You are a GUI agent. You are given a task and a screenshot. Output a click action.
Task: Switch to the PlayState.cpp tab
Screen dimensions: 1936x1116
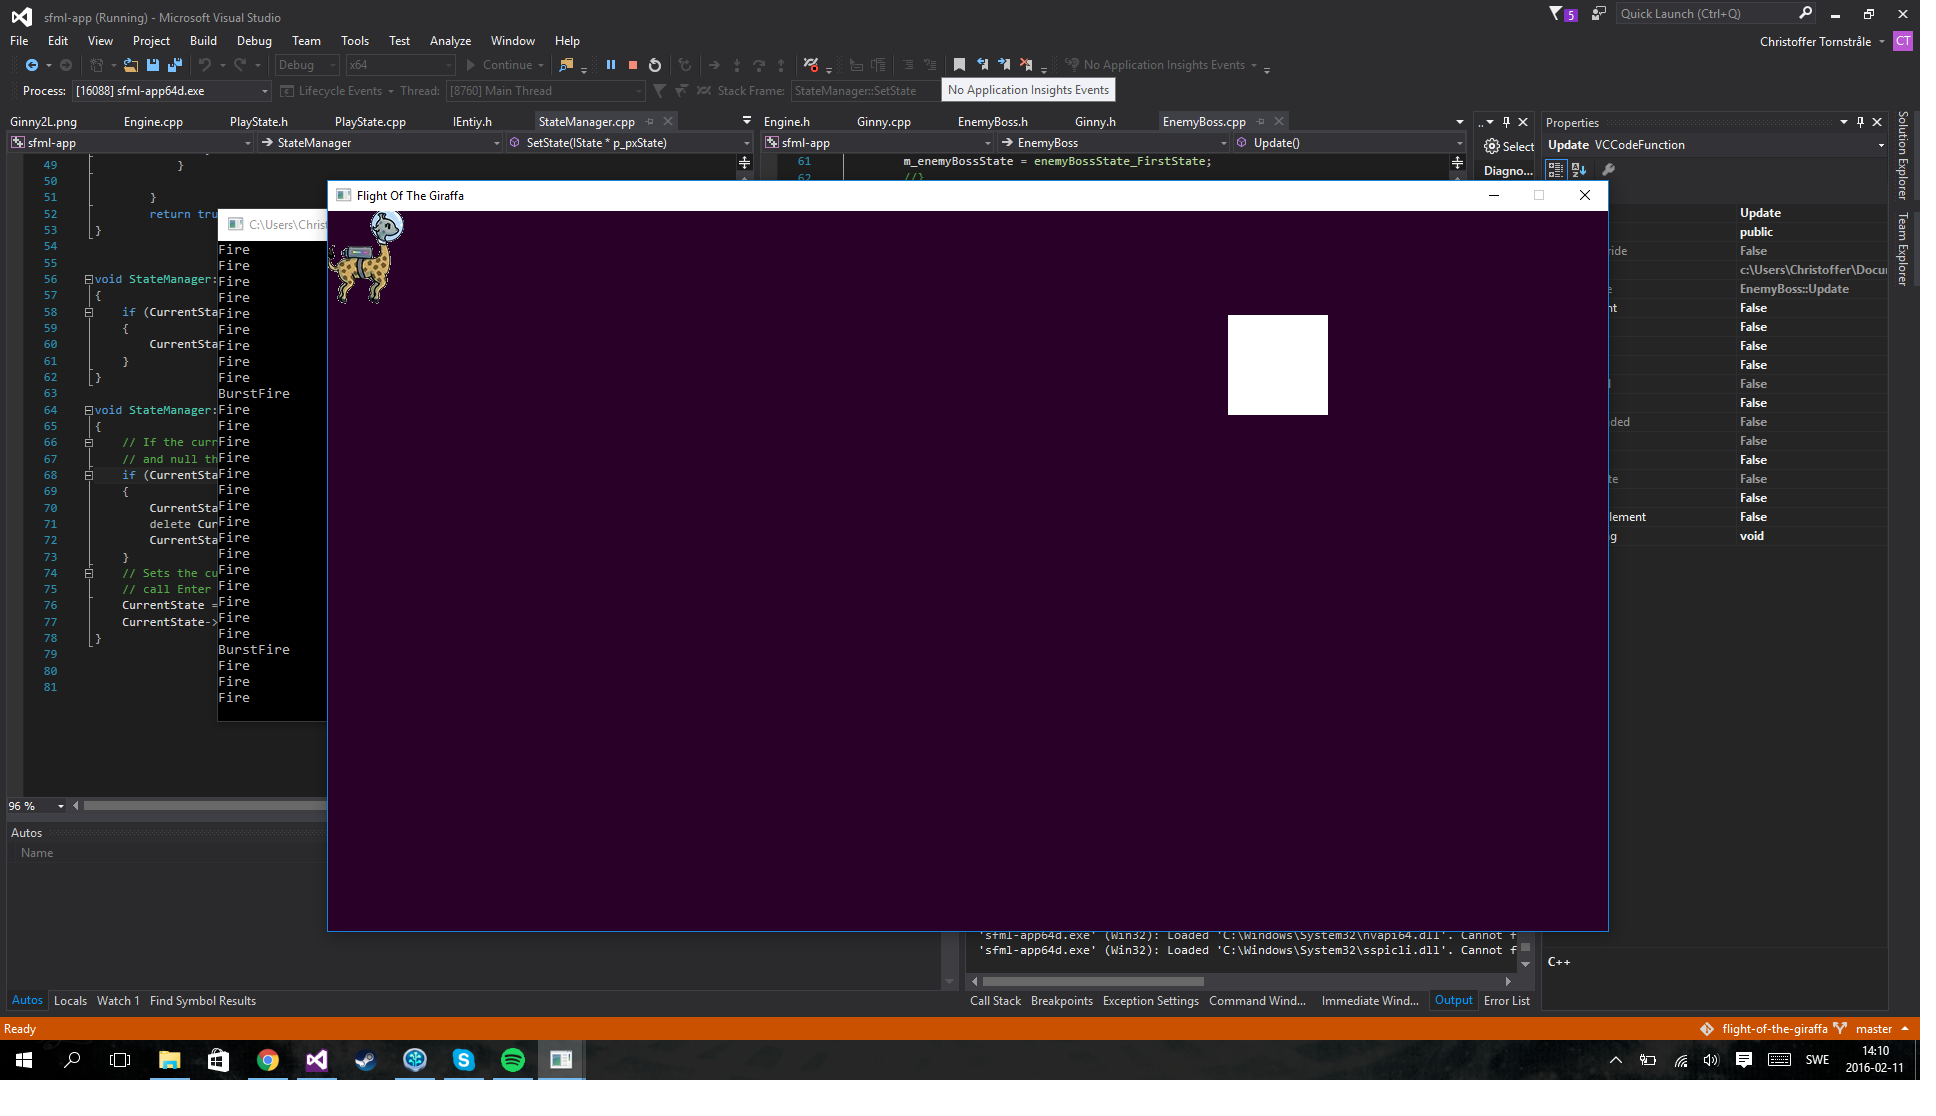[370, 122]
